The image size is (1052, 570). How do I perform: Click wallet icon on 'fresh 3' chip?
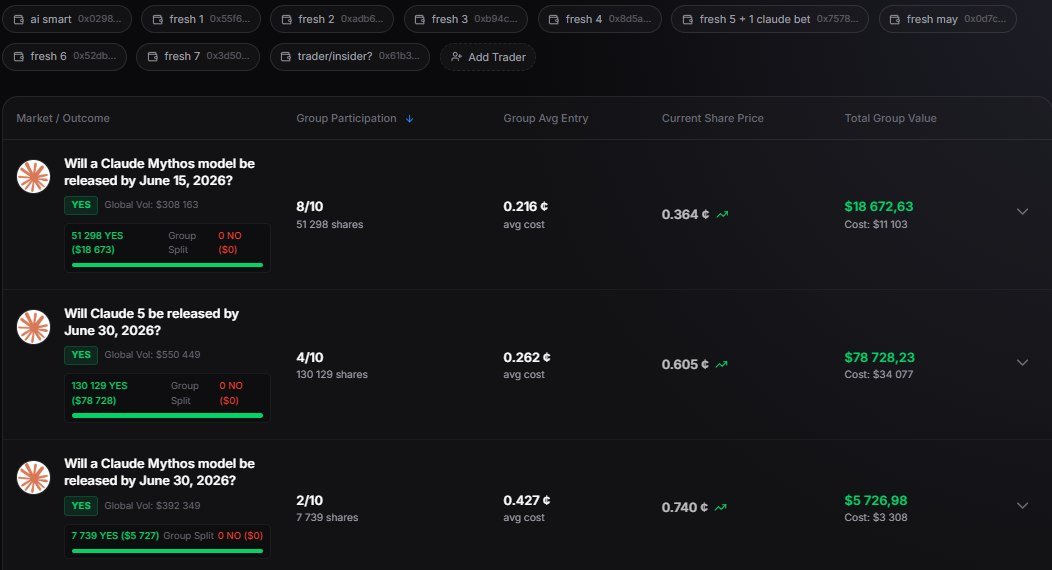pos(420,19)
